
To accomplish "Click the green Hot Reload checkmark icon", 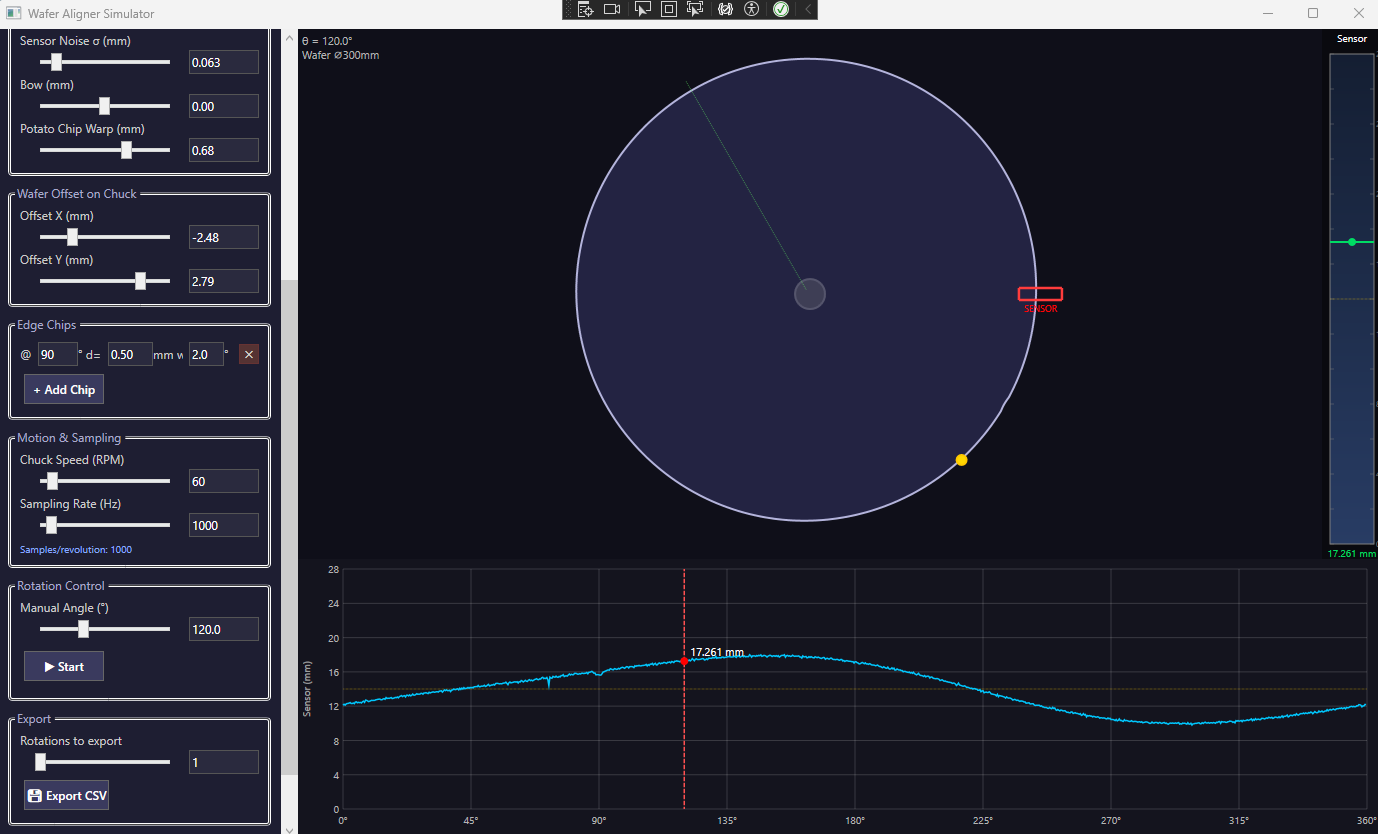I will 781,9.
